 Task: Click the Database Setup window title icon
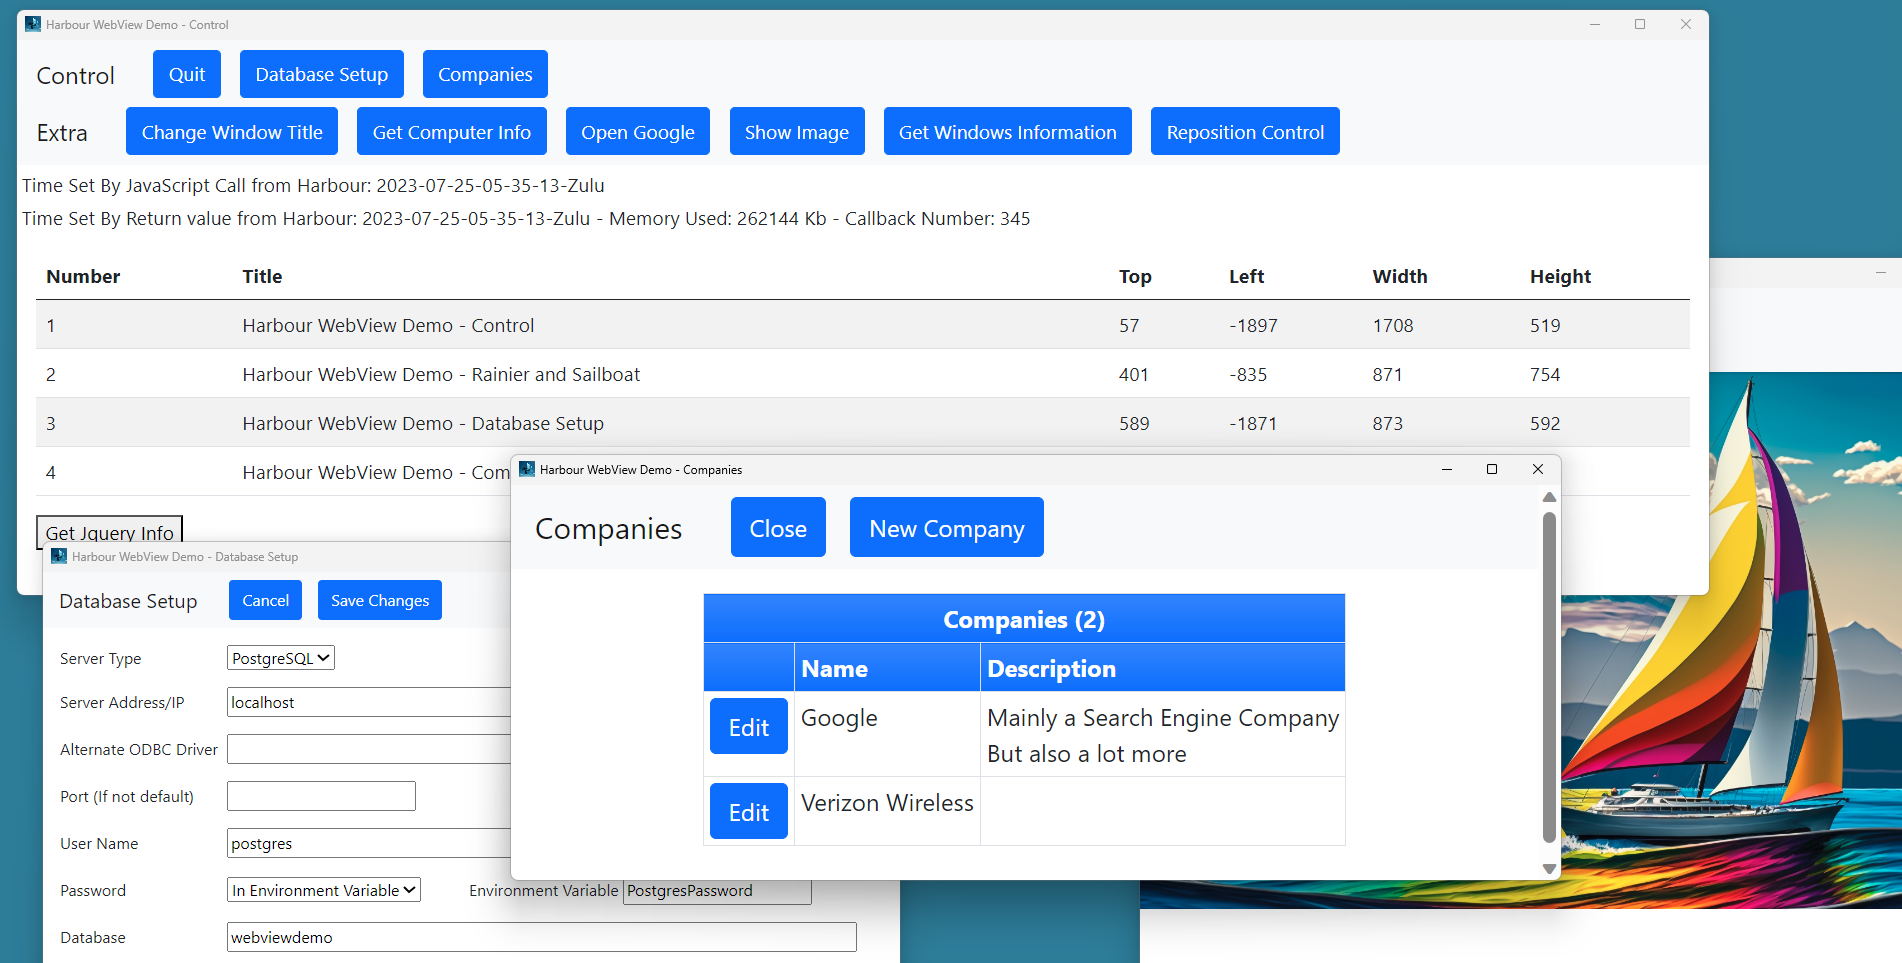coord(59,557)
